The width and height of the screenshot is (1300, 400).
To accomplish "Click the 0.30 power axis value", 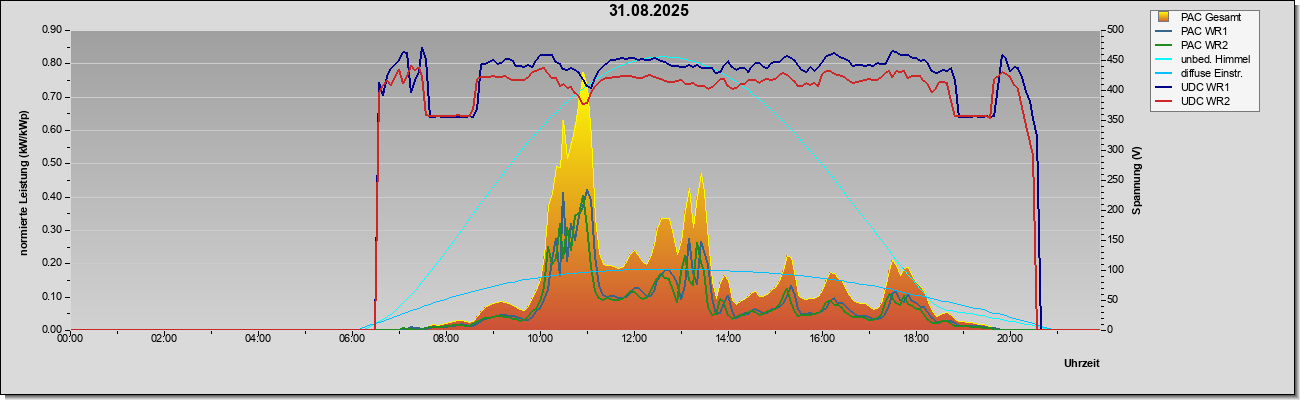I will point(53,230).
